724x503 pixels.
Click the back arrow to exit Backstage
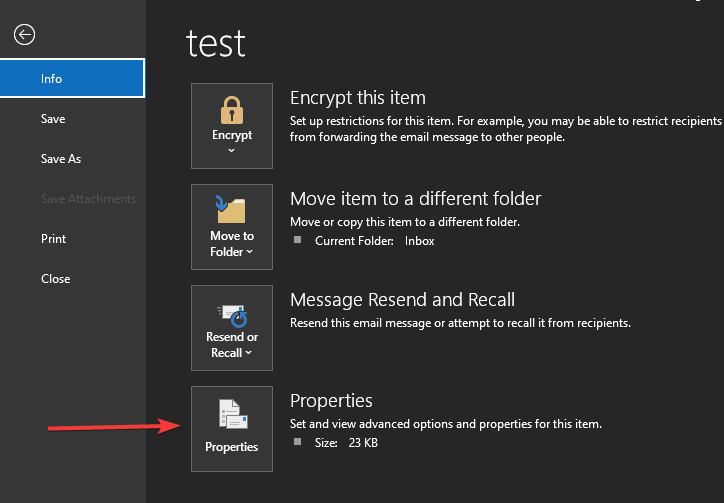point(24,35)
